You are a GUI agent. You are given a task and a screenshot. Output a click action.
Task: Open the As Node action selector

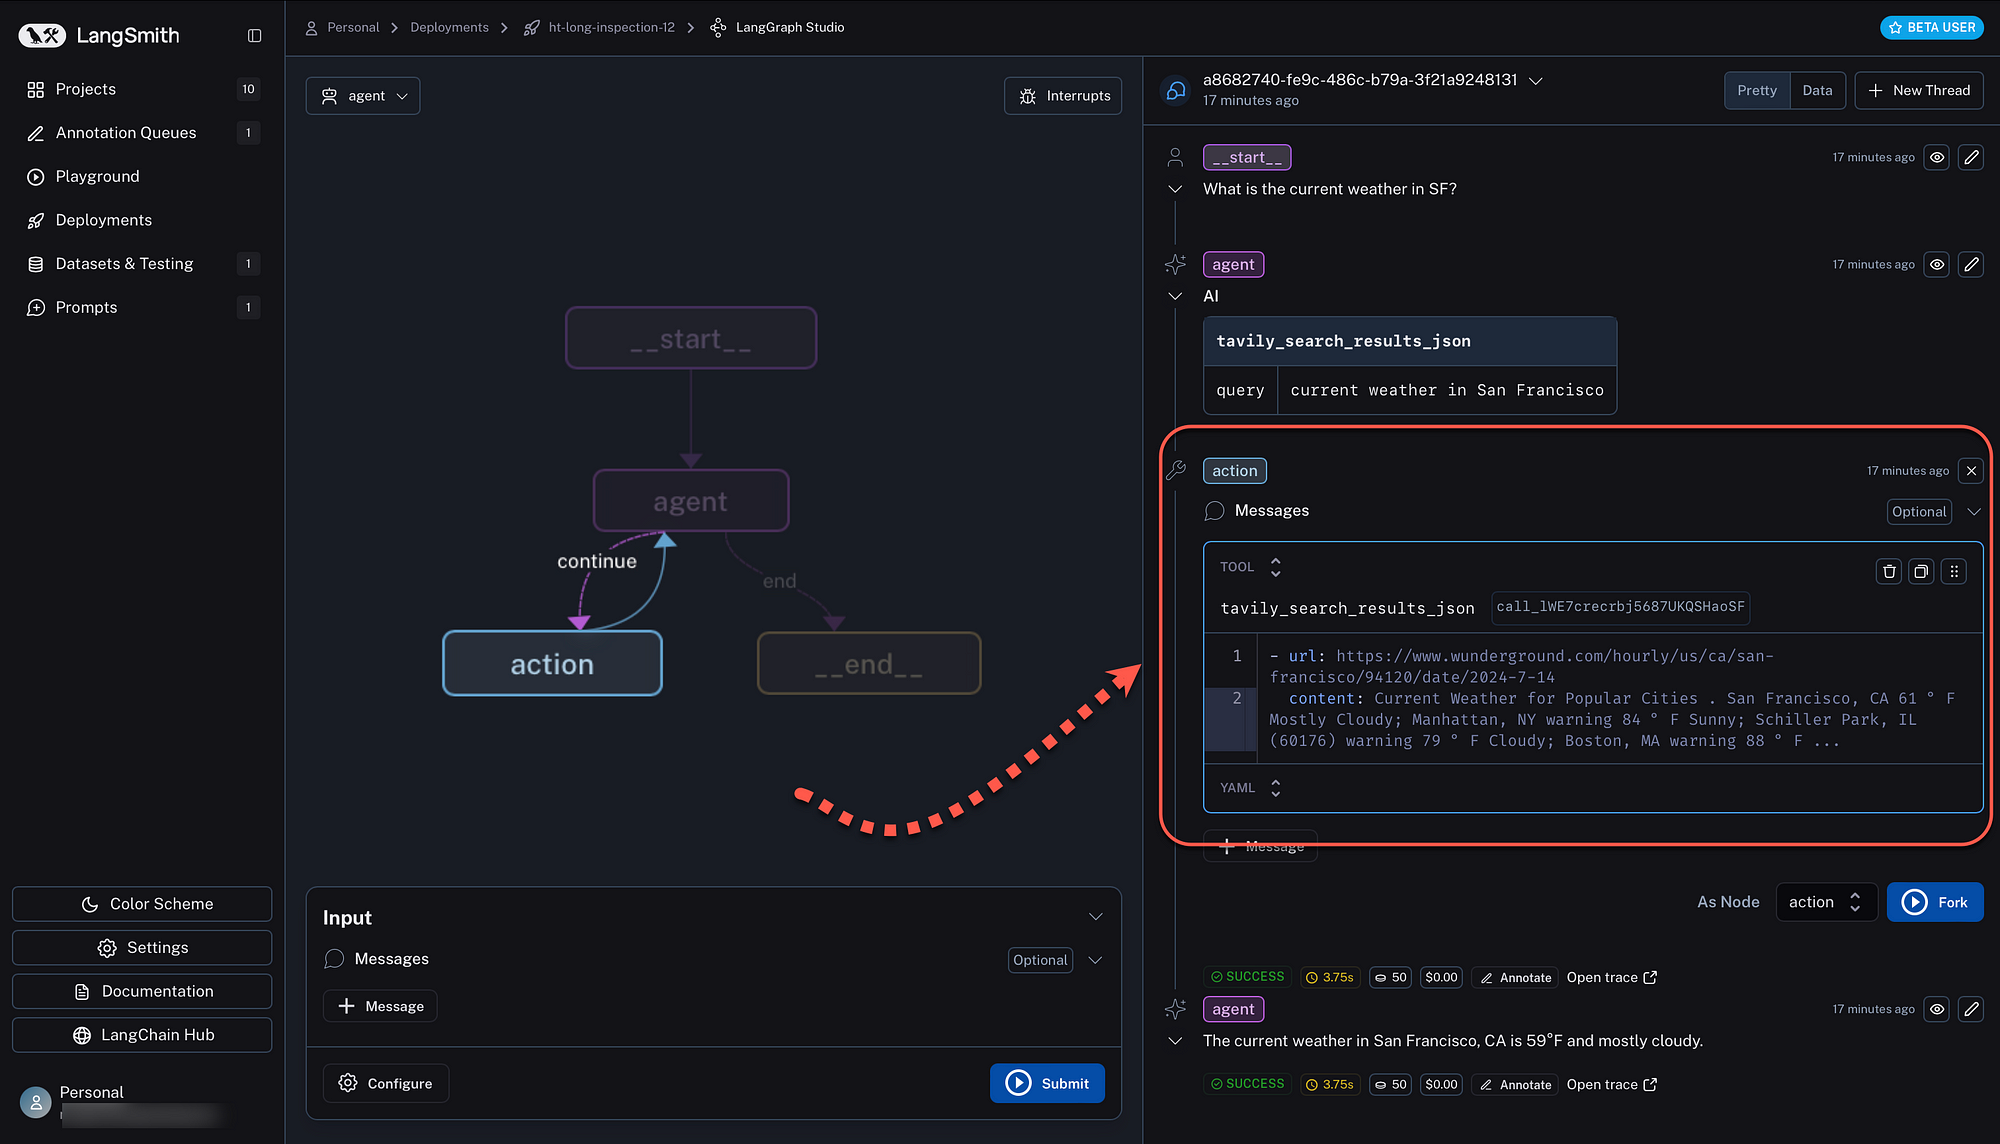1825,902
